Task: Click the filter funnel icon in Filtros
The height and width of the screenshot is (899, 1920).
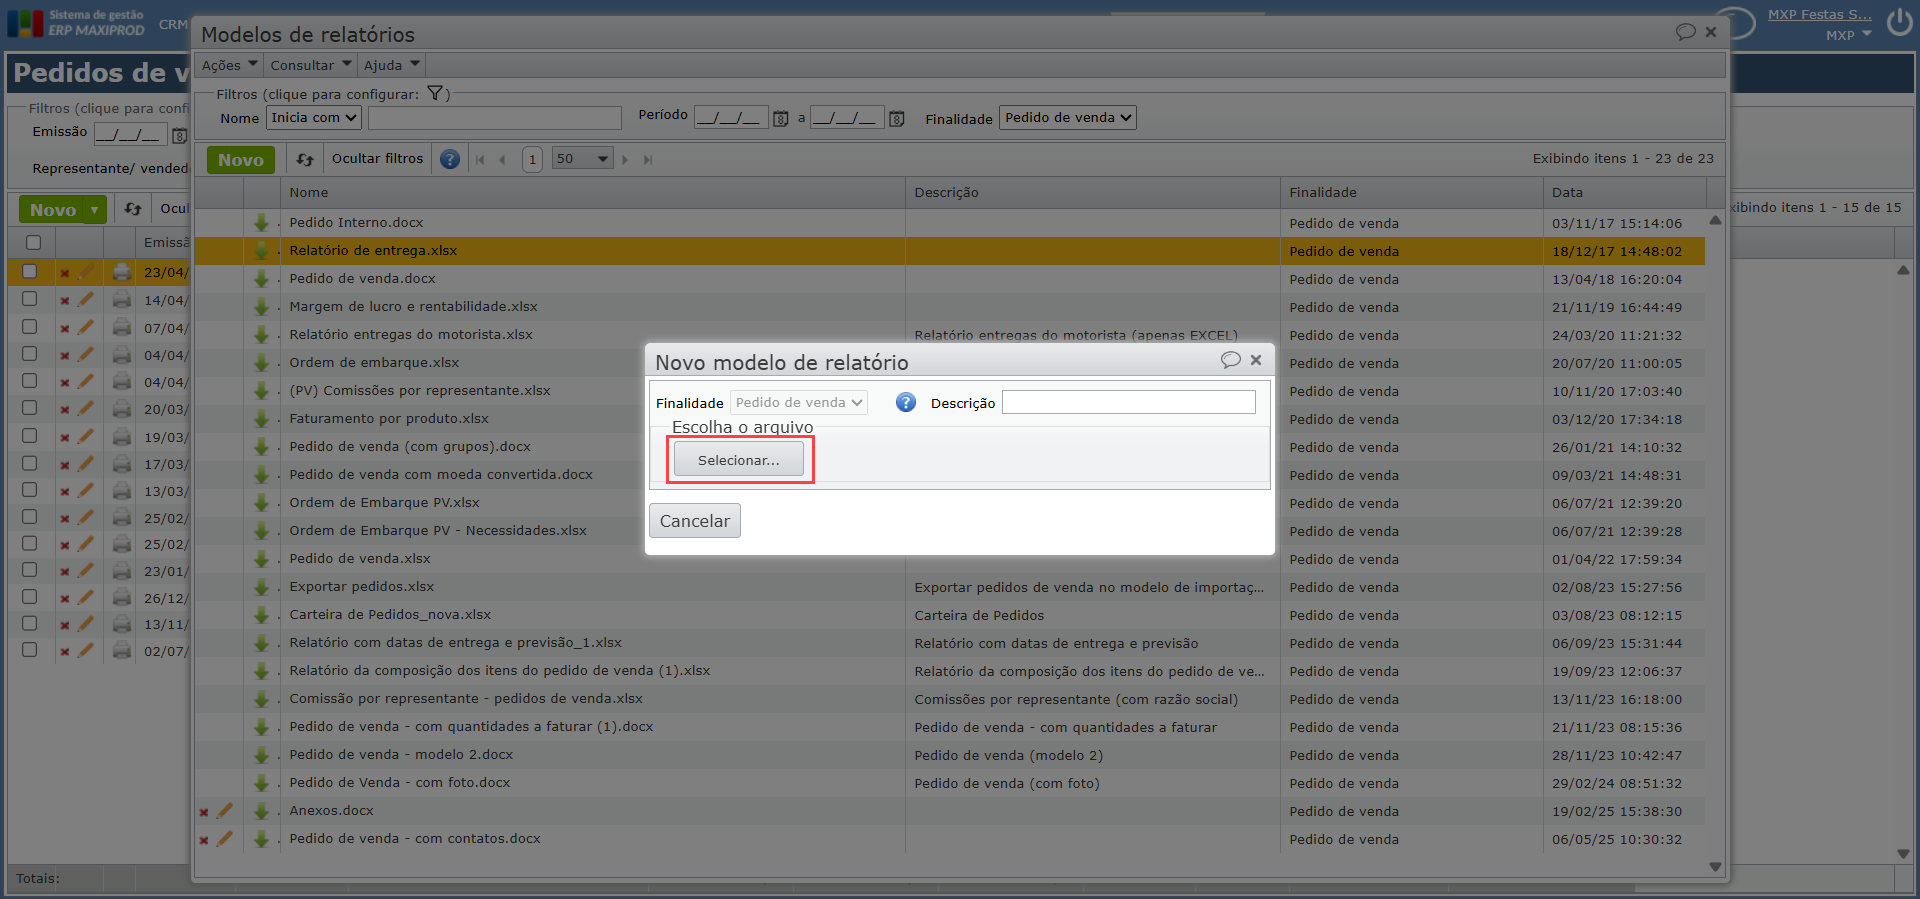Action: click(x=435, y=94)
